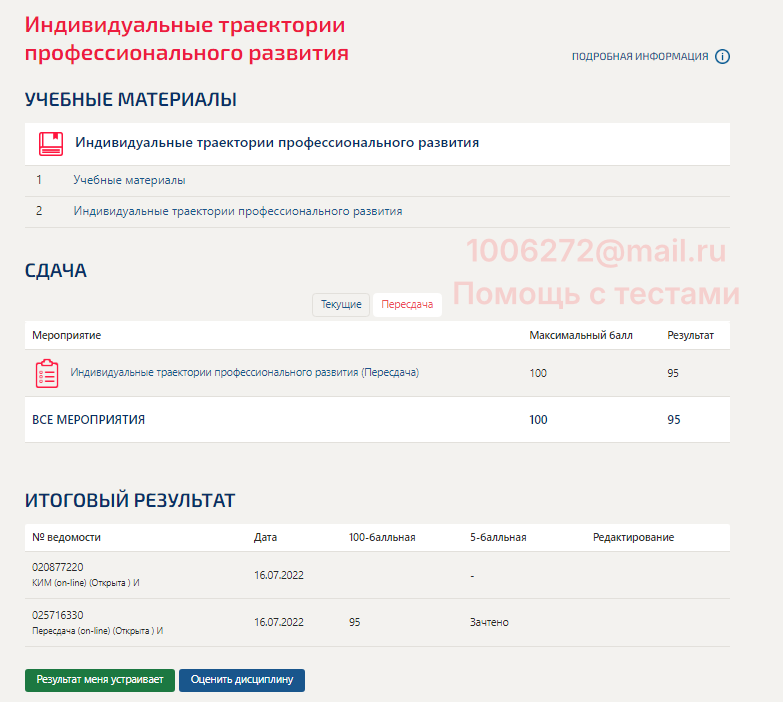Click the info icon beside Подробная информация

(722, 56)
